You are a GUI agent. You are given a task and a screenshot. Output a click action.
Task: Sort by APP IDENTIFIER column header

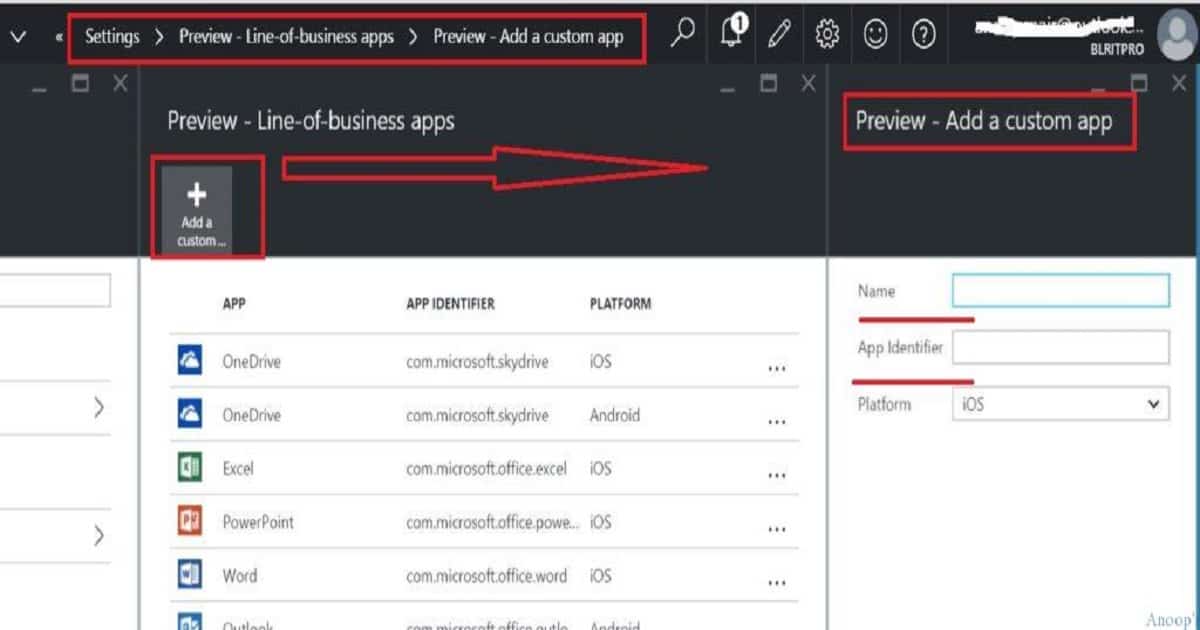(450, 304)
